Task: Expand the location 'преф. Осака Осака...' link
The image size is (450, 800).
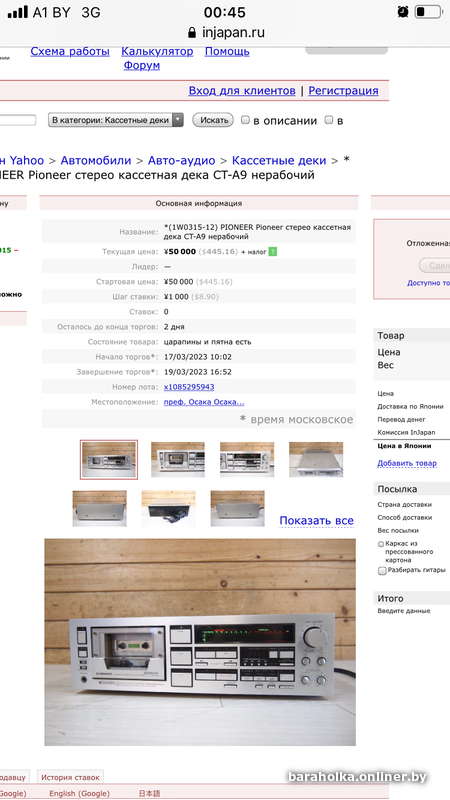Action: pyautogui.click(x=204, y=402)
